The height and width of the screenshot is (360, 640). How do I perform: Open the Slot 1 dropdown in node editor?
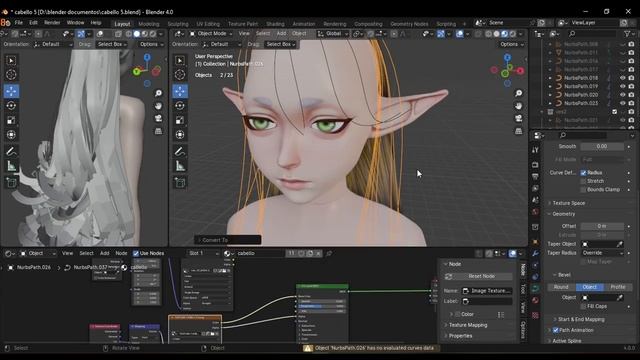[x=203, y=253]
